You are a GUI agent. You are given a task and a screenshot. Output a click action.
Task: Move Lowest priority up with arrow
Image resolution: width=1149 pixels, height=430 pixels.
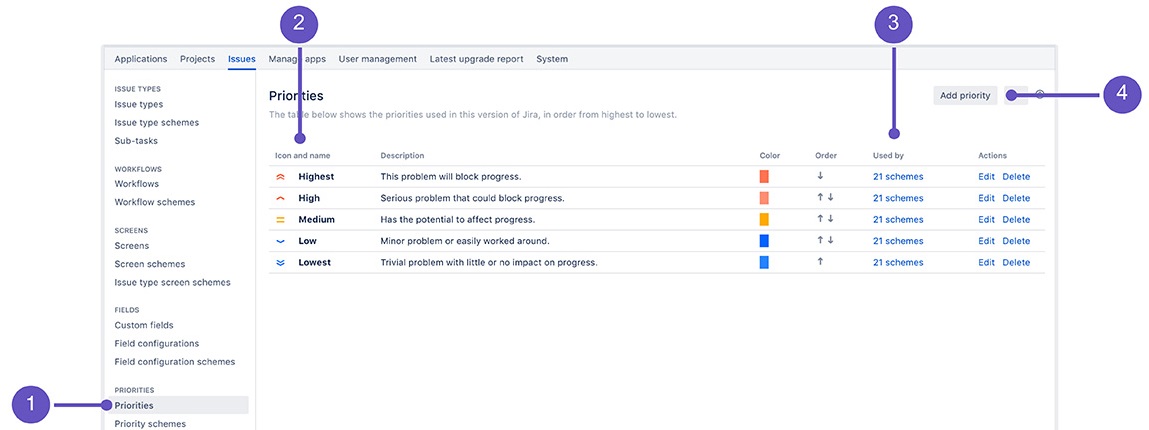(820, 262)
